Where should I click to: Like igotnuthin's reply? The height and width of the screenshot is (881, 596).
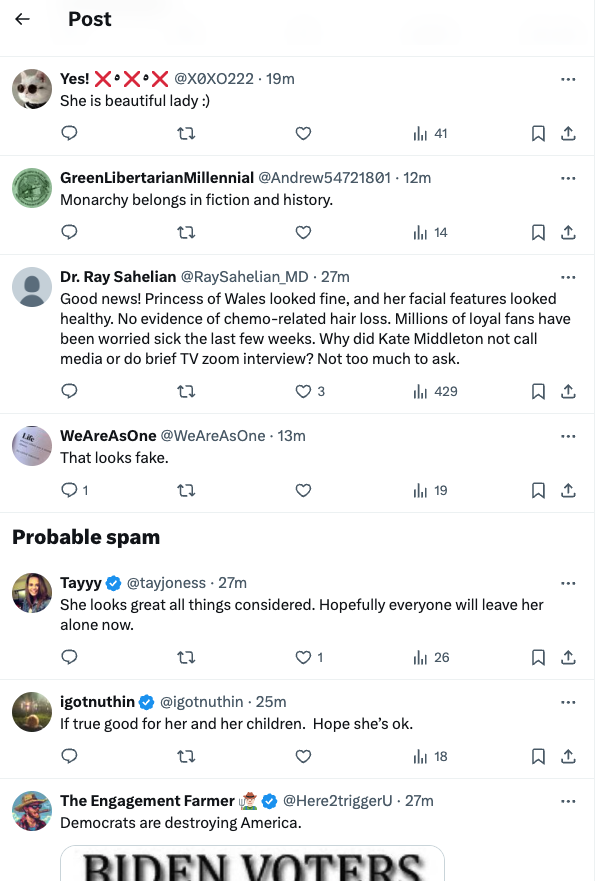[x=303, y=757]
